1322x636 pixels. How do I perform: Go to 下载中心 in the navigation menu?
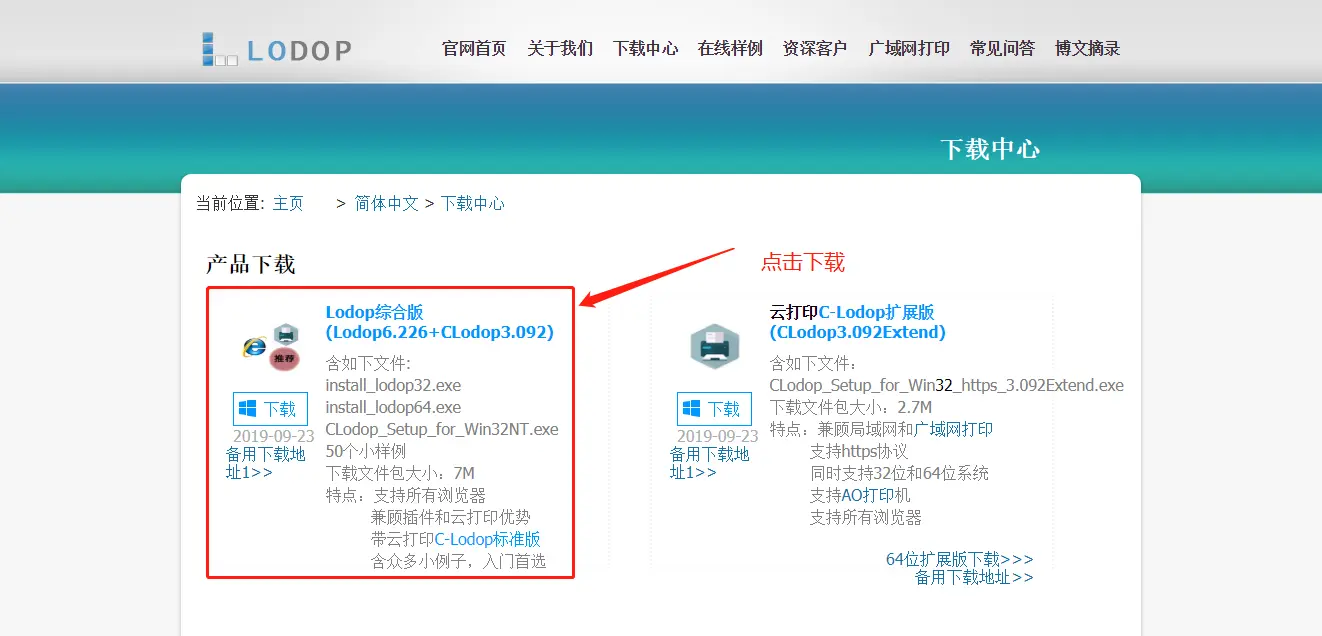click(x=645, y=48)
